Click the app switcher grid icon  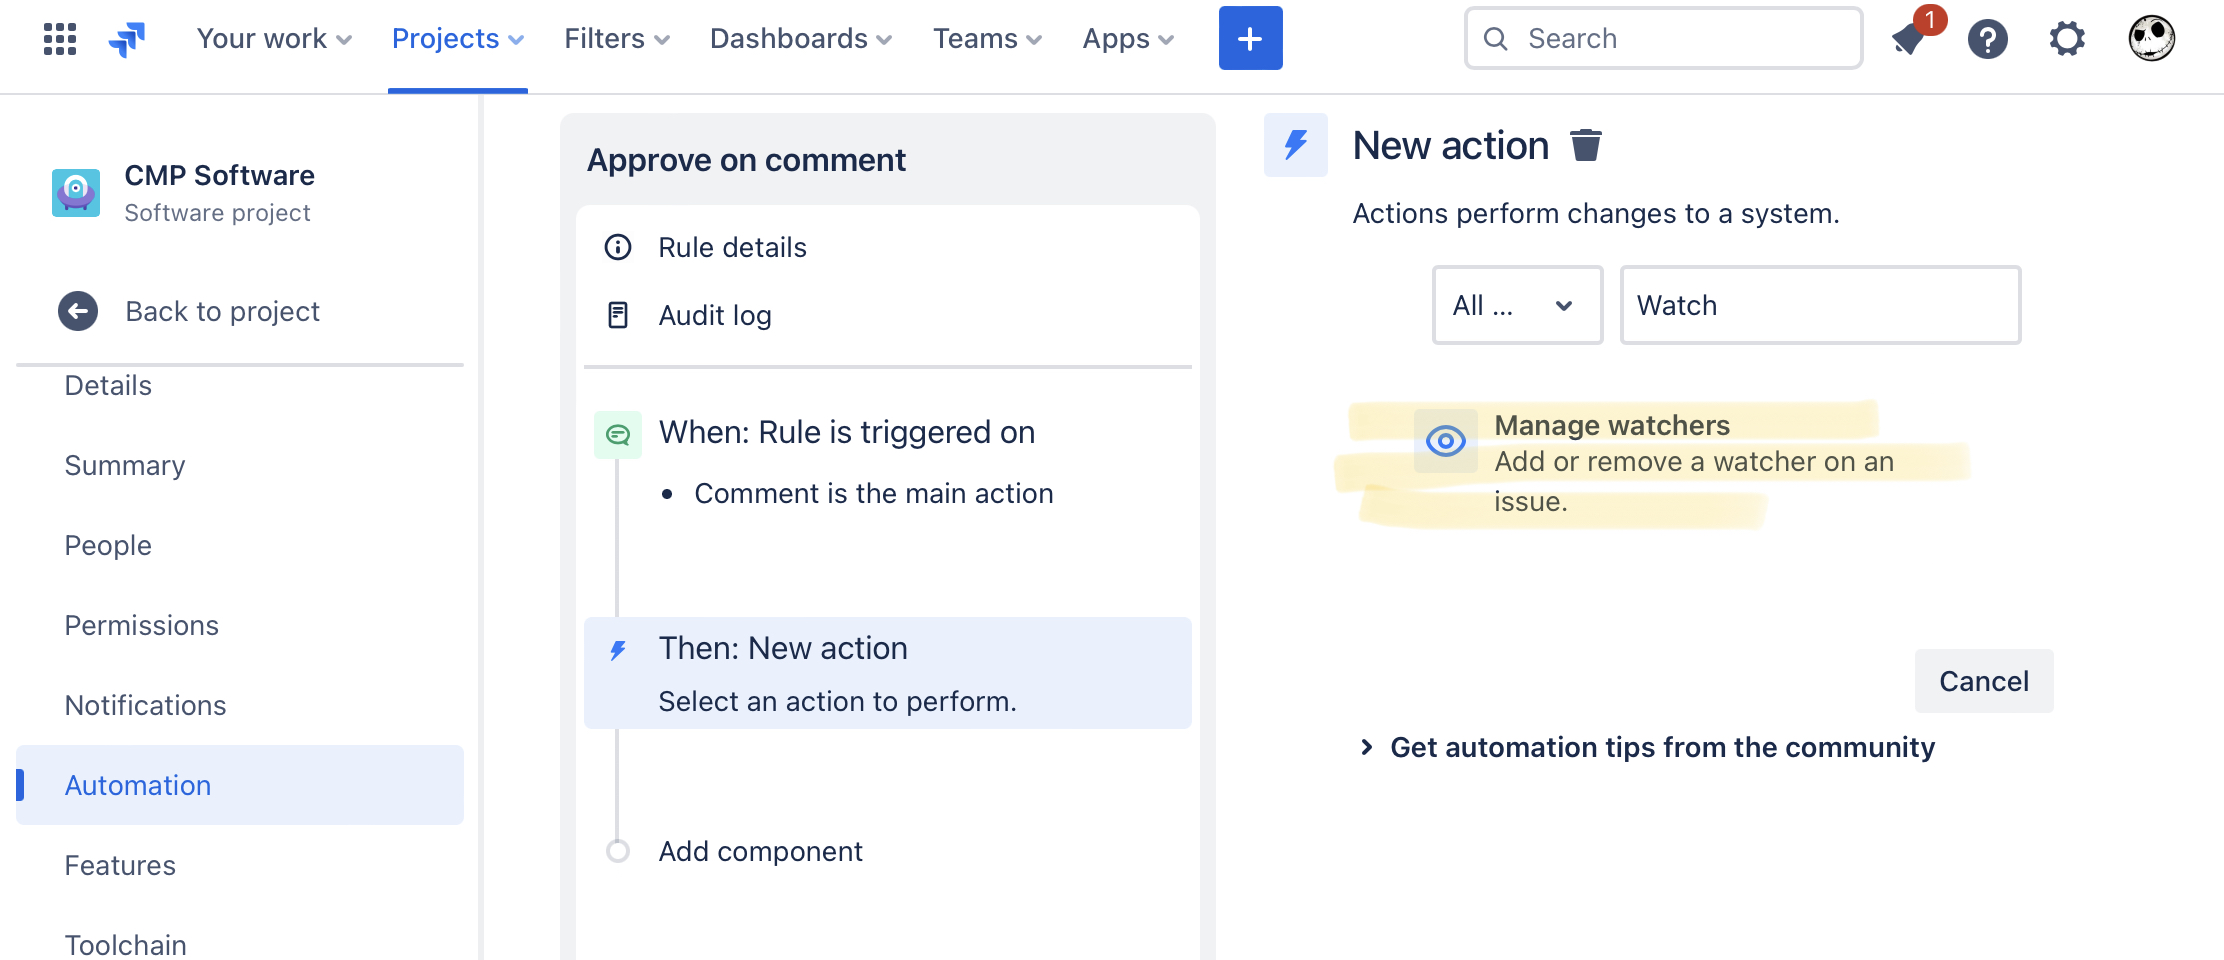tap(58, 38)
